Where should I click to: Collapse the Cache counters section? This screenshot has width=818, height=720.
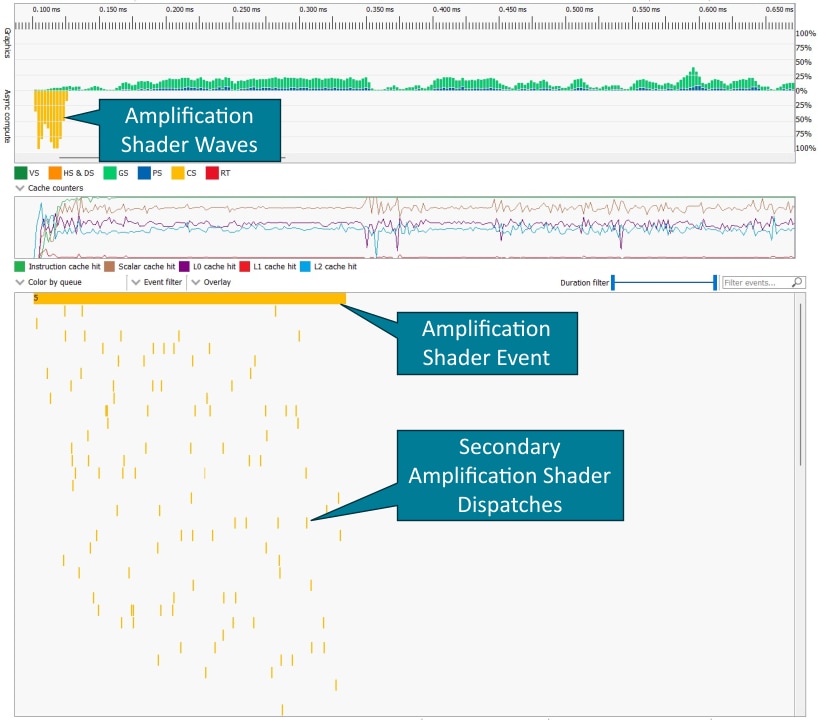20,188
